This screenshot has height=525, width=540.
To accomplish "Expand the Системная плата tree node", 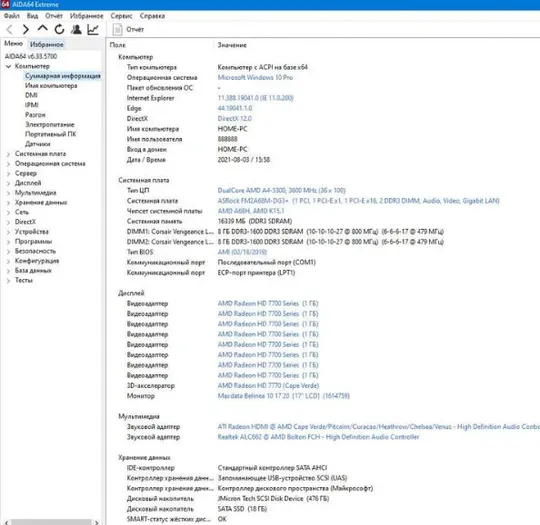I will pos(8,154).
